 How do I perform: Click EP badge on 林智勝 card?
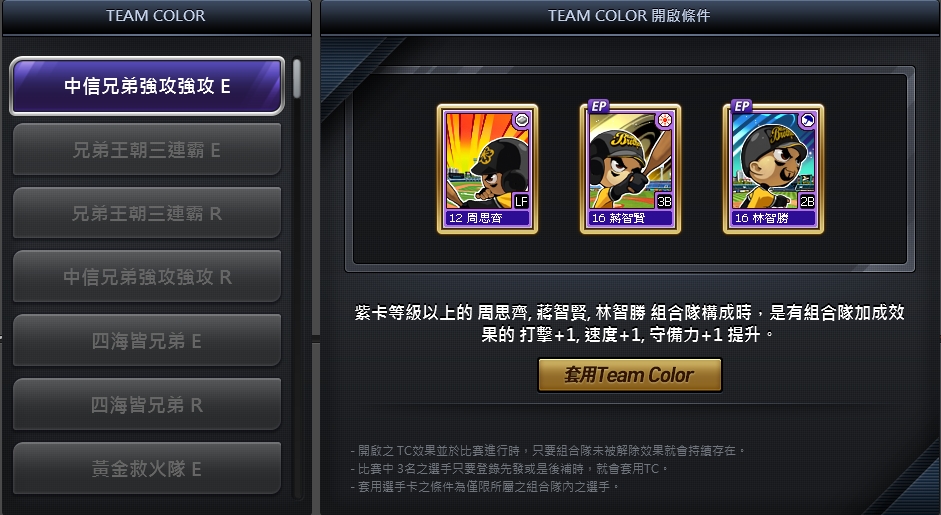(x=742, y=106)
